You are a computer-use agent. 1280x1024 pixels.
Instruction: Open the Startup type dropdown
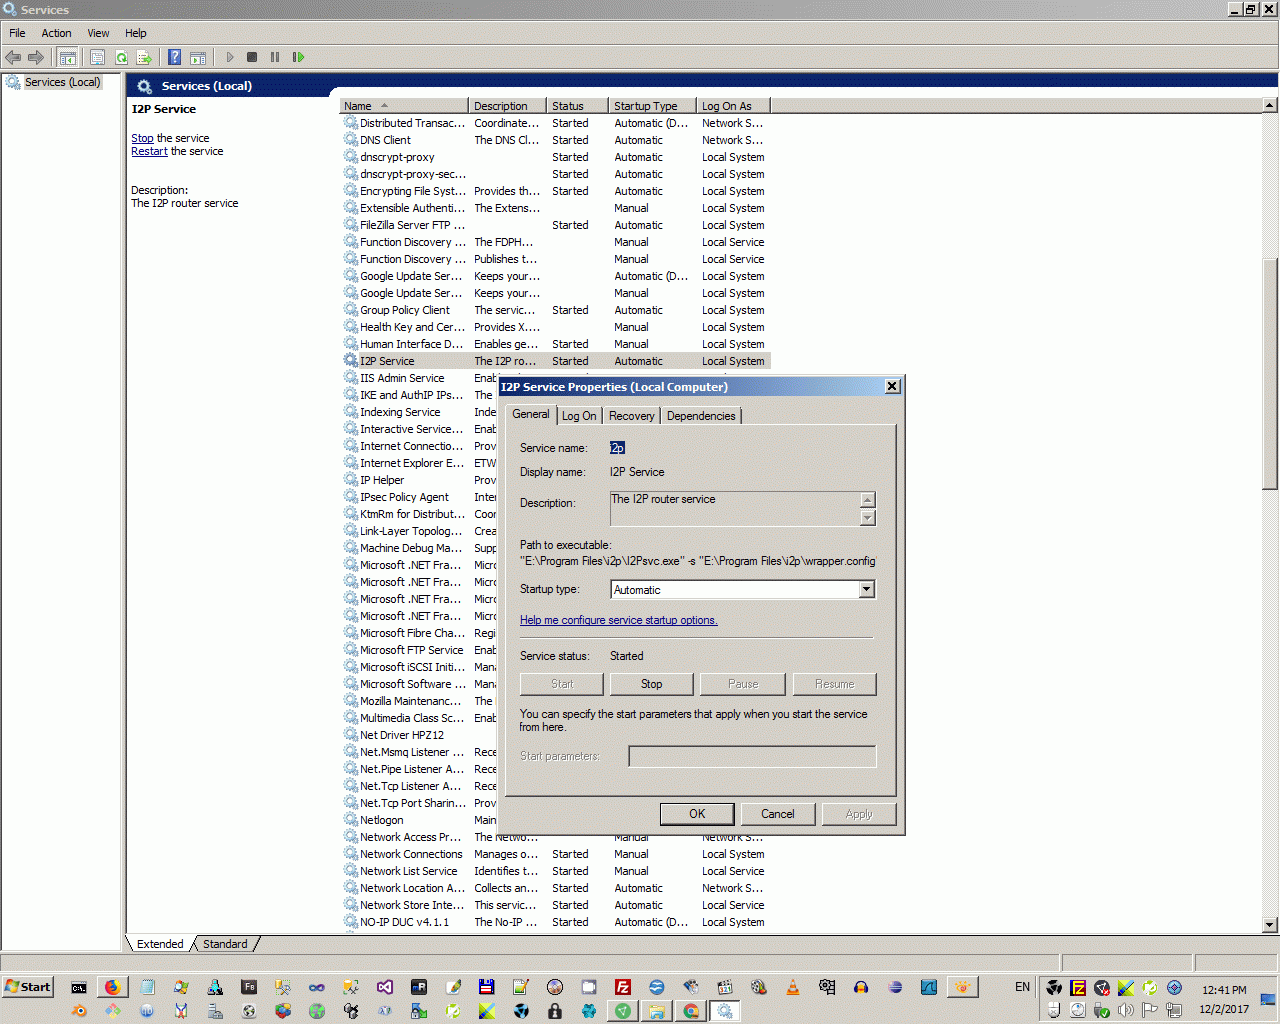[x=867, y=590]
